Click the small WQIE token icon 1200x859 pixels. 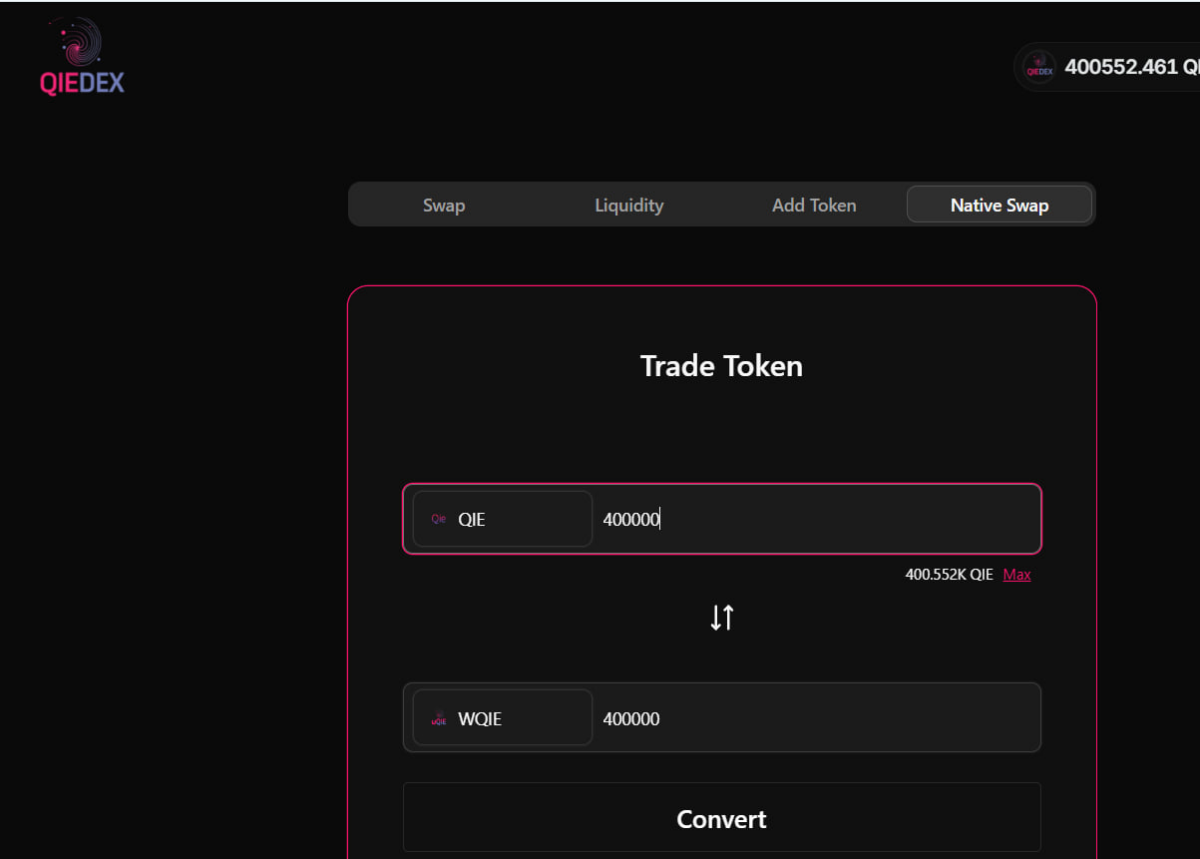[x=438, y=718]
